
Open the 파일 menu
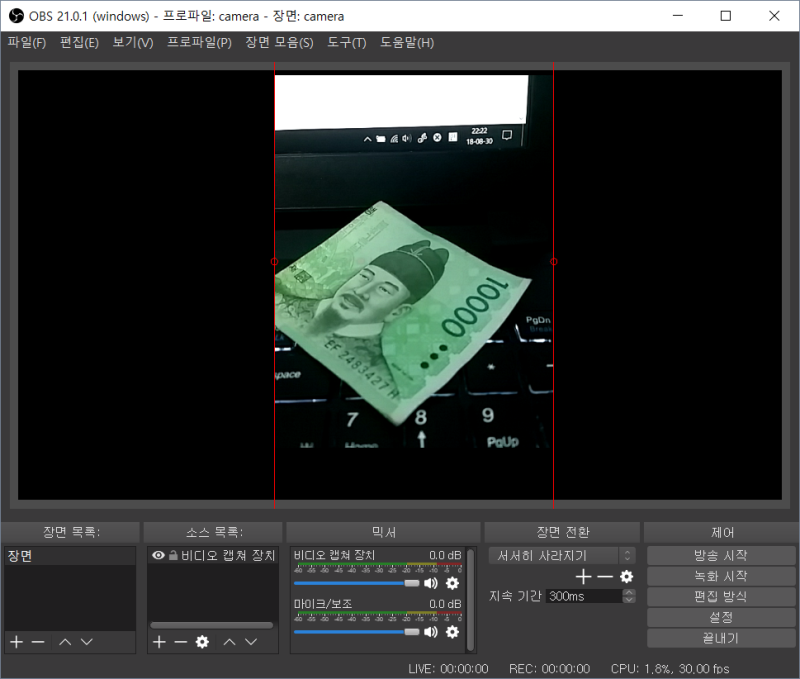(26, 42)
